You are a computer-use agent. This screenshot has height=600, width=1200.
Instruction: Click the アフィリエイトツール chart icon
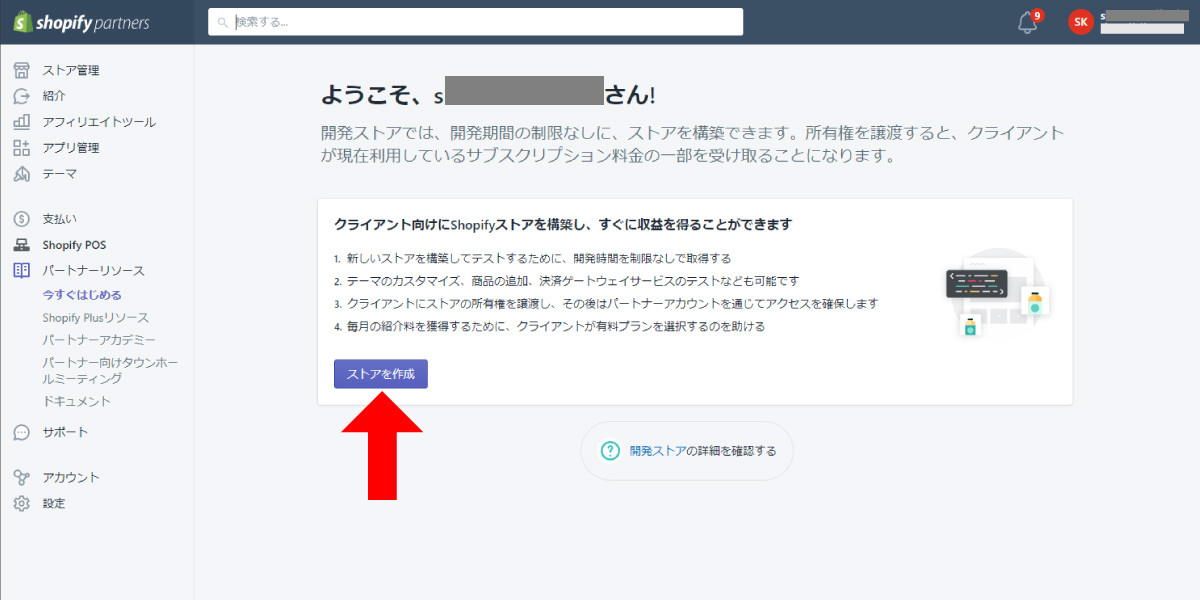point(22,122)
